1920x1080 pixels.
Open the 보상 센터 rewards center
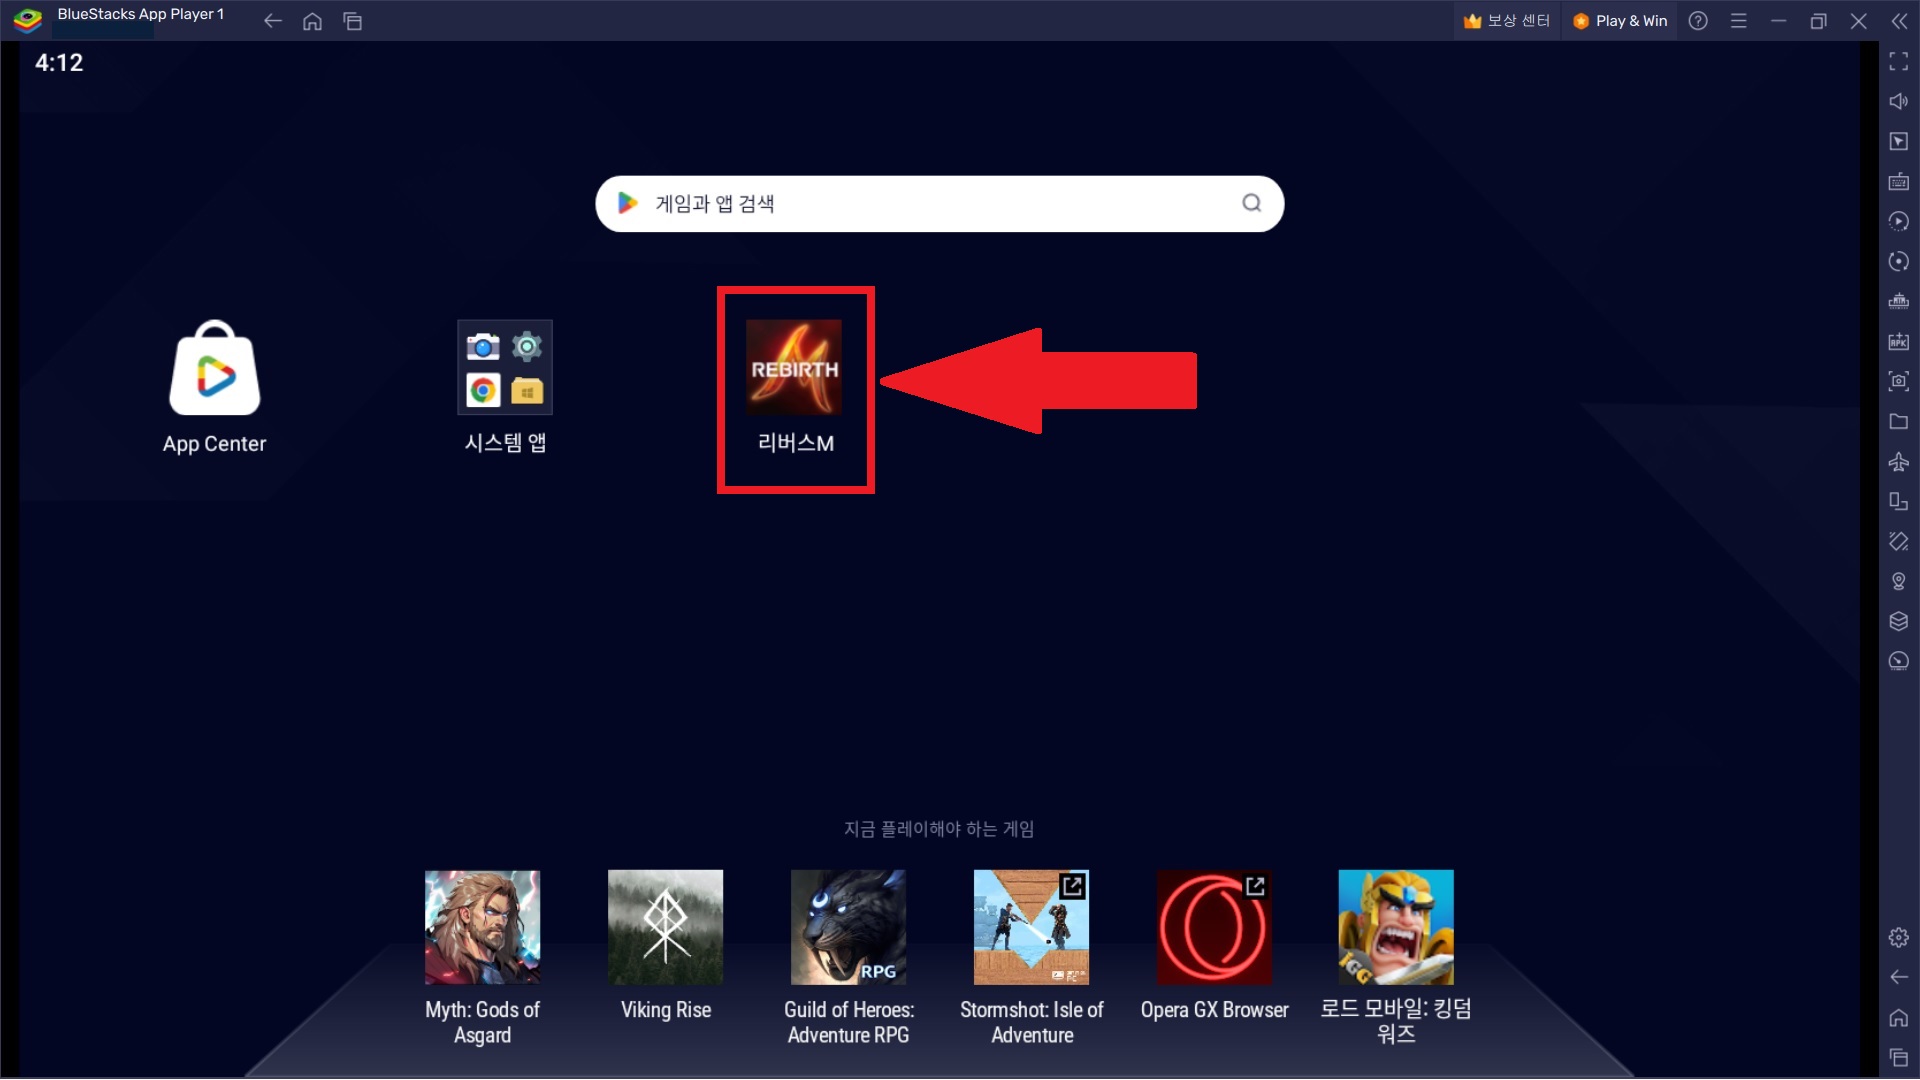tap(1506, 21)
